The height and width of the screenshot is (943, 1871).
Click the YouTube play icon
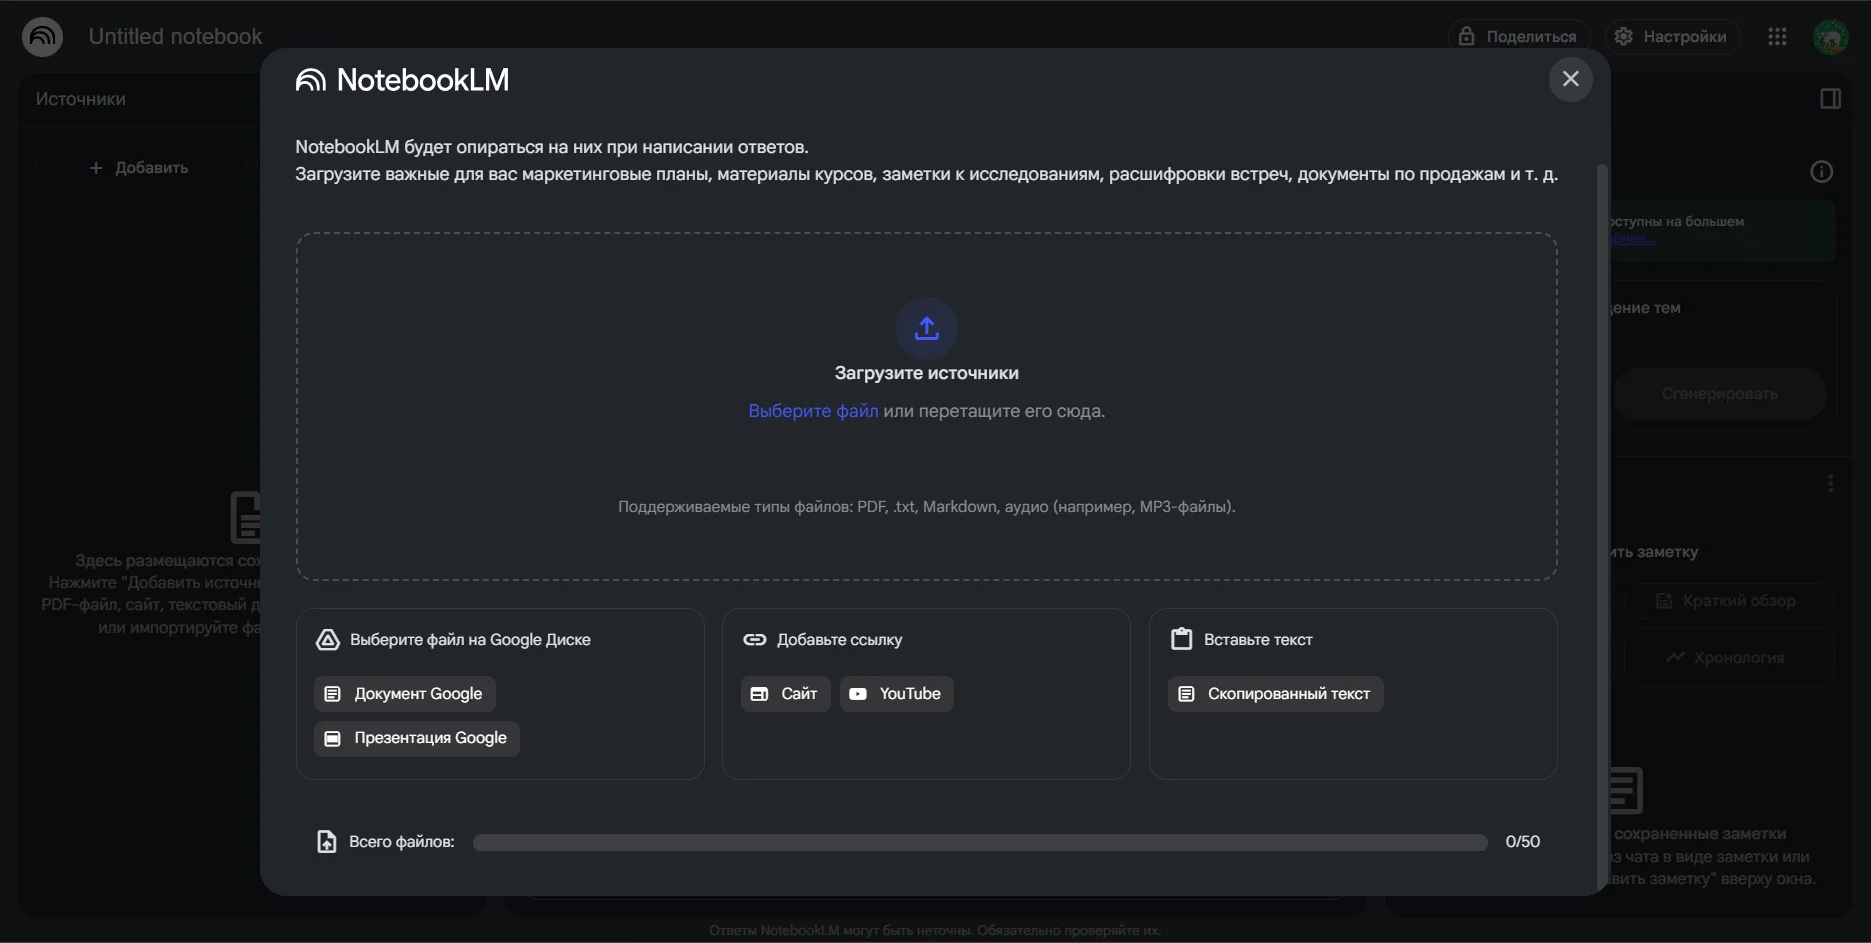pyautogui.click(x=858, y=694)
